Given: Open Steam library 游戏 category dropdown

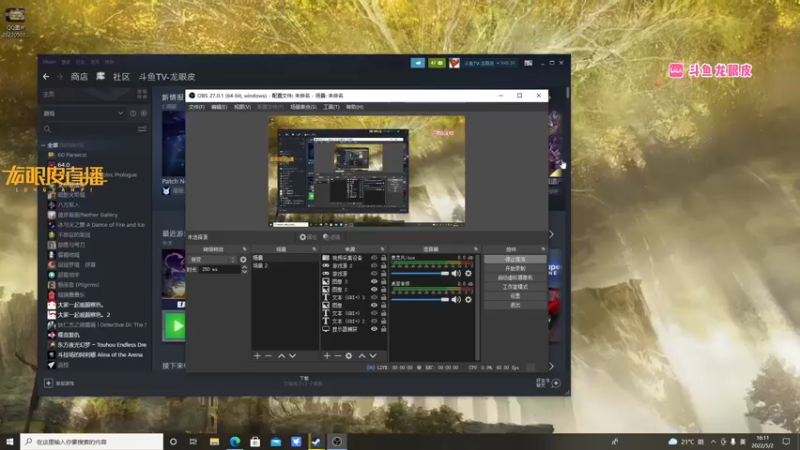Looking at the screenshot, I should tap(83, 113).
